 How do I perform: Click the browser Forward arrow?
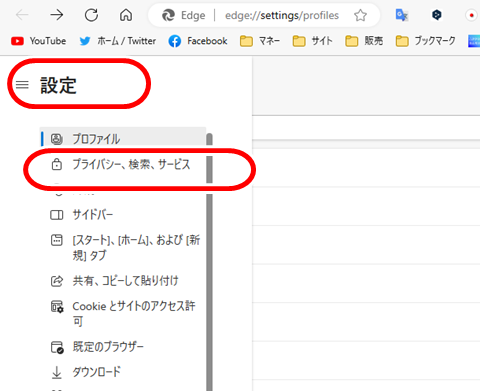pyautogui.click(x=57, y=15)
